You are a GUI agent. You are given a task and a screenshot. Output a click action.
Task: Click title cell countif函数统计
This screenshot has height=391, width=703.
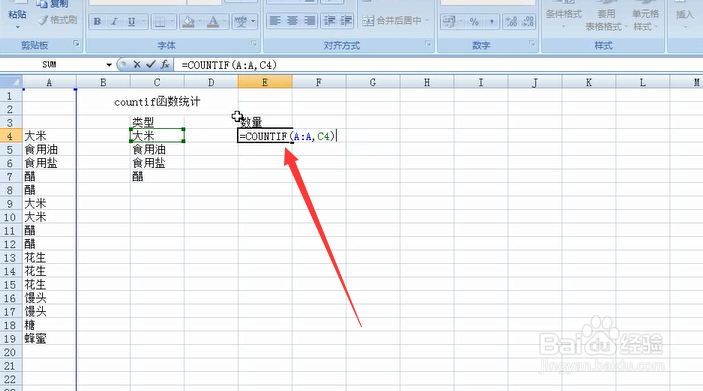tap(157, 102)
